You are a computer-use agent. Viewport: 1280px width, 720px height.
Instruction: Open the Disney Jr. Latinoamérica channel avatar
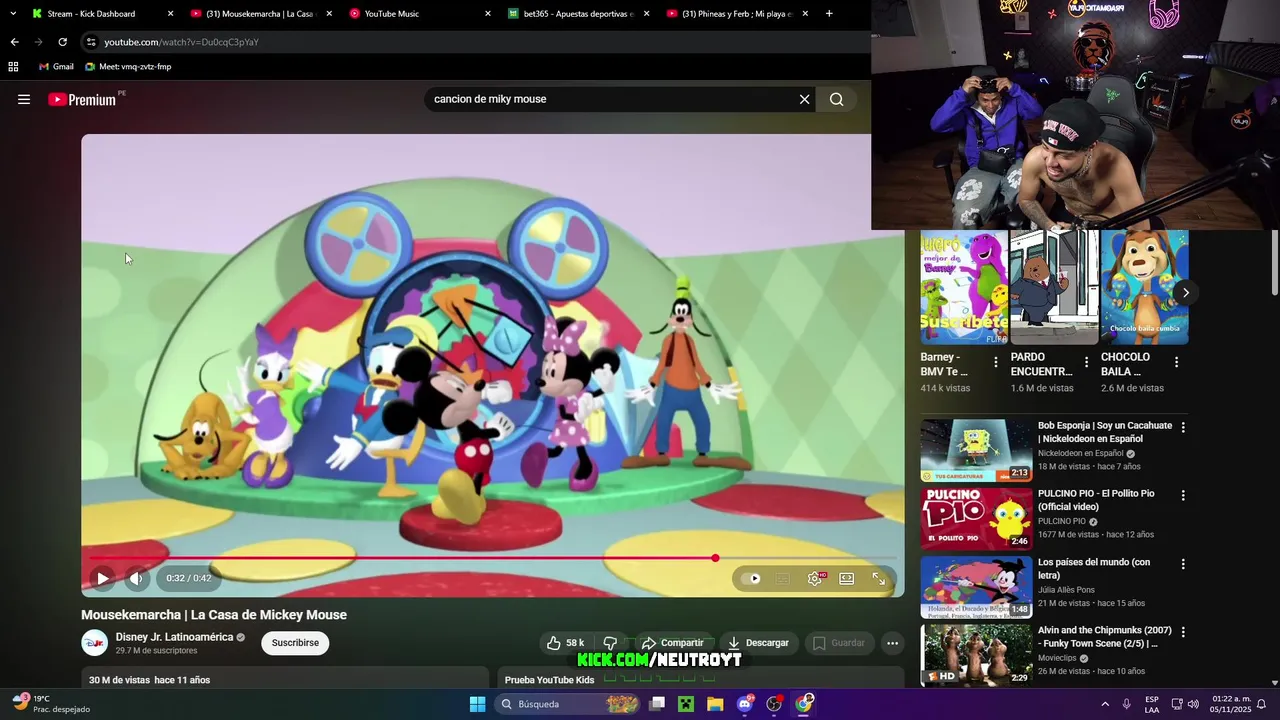coord(94,643)
